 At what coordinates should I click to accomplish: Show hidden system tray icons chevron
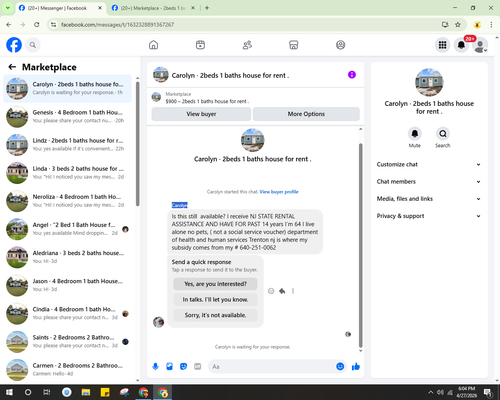pyautogui.click(x=430, y=392)
